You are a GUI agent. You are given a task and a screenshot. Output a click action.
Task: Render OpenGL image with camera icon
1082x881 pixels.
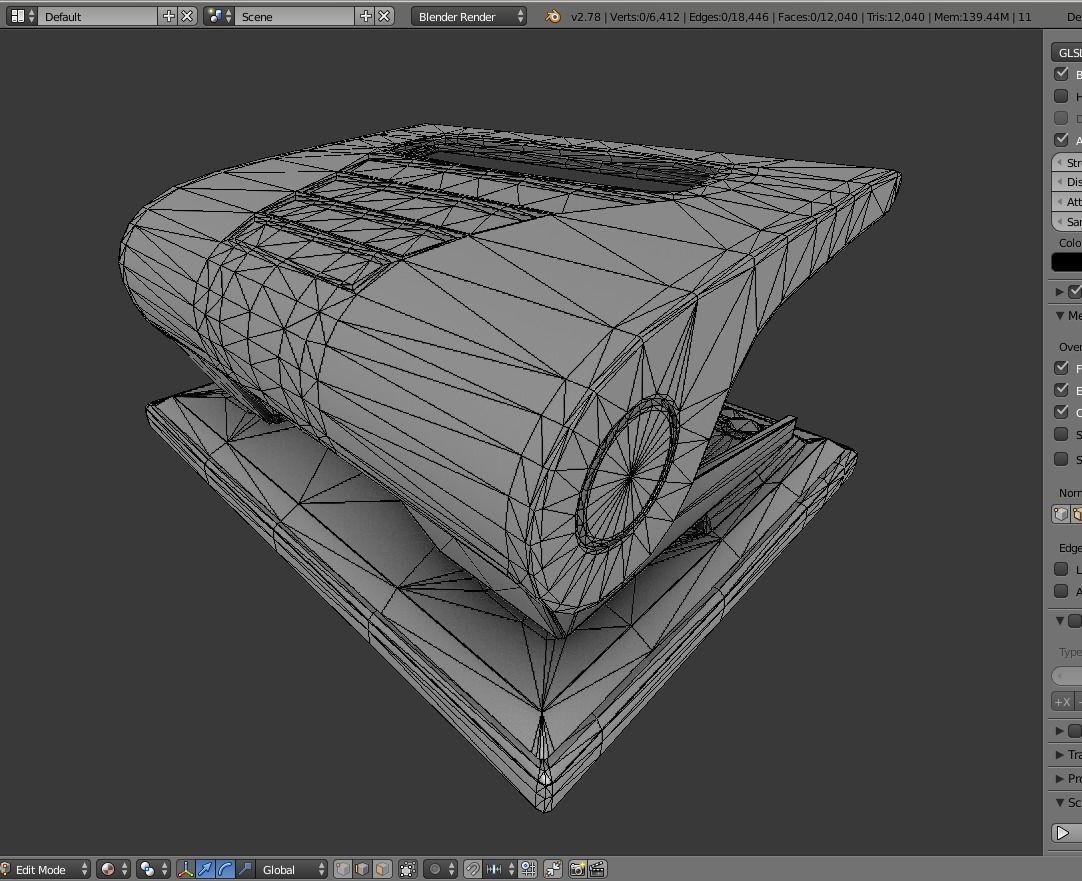[x=578, y=869]
